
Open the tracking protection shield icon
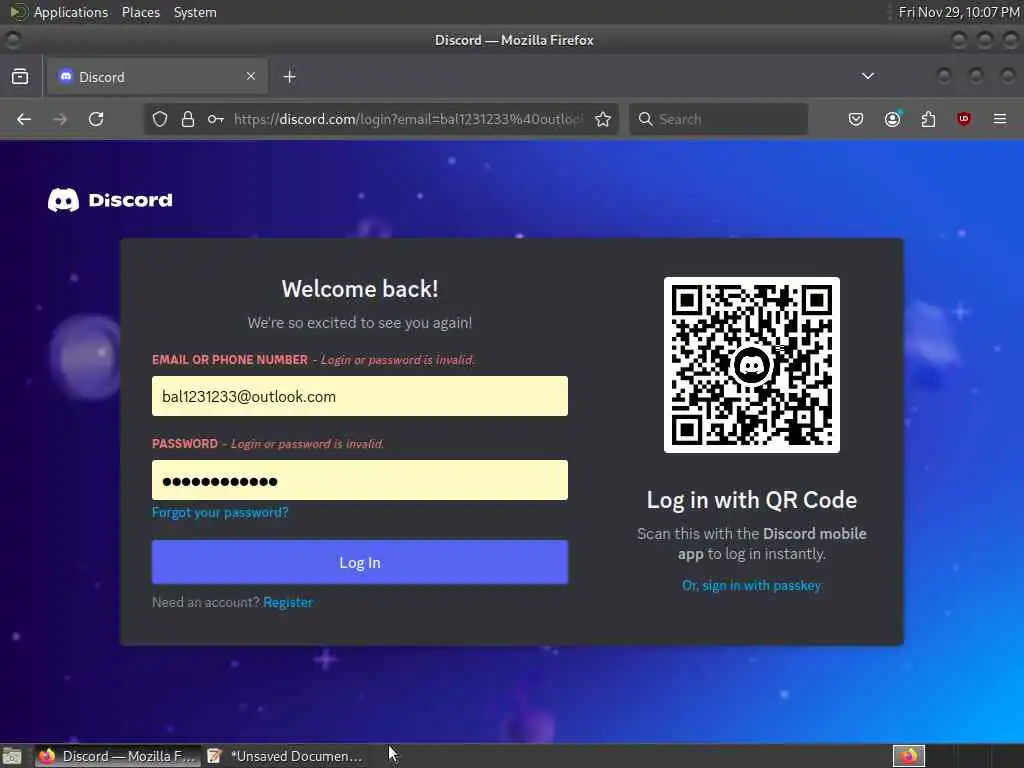pos(160,119)
